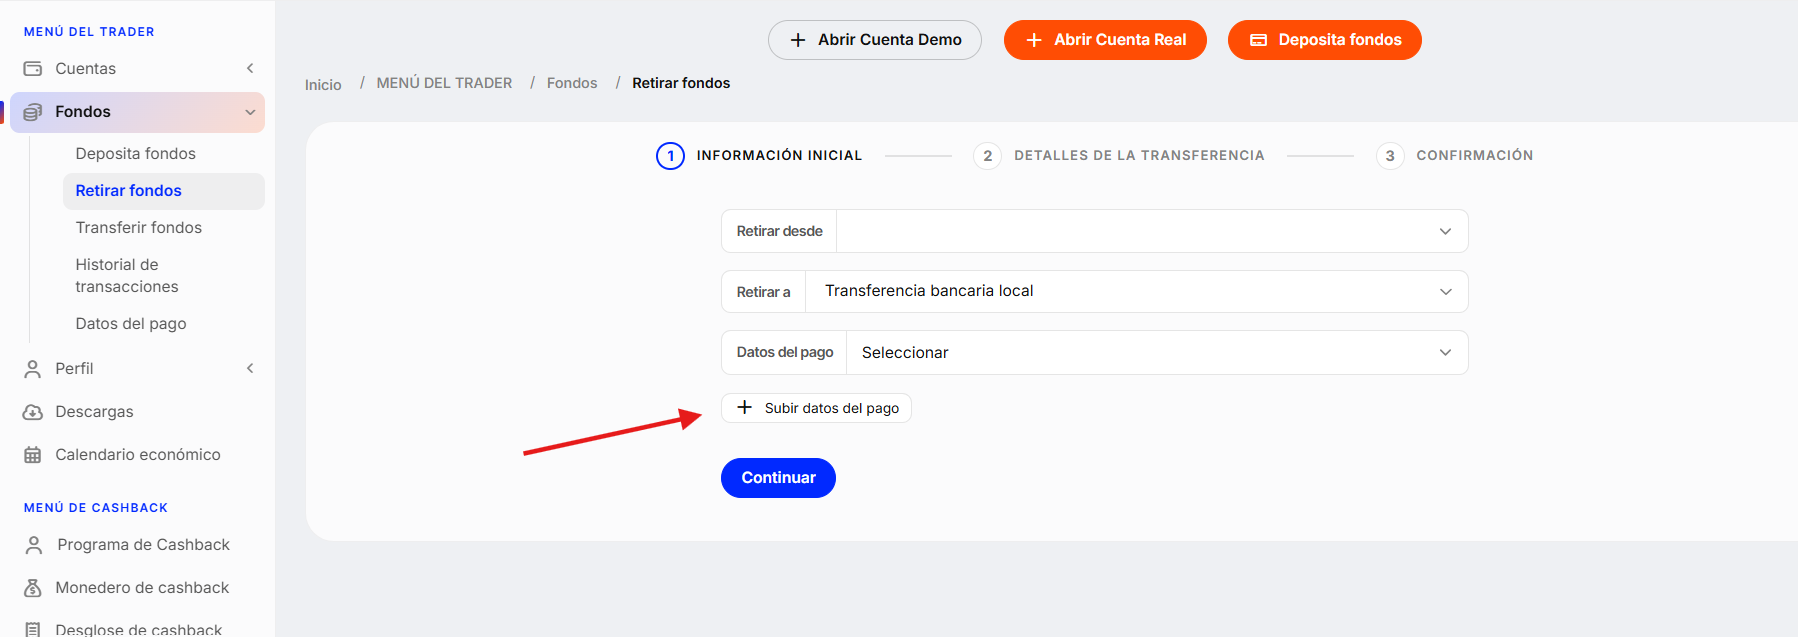Viewport: 1798px width, 637px height.
Task: Click the blue Continuar button
Action: 778,478
